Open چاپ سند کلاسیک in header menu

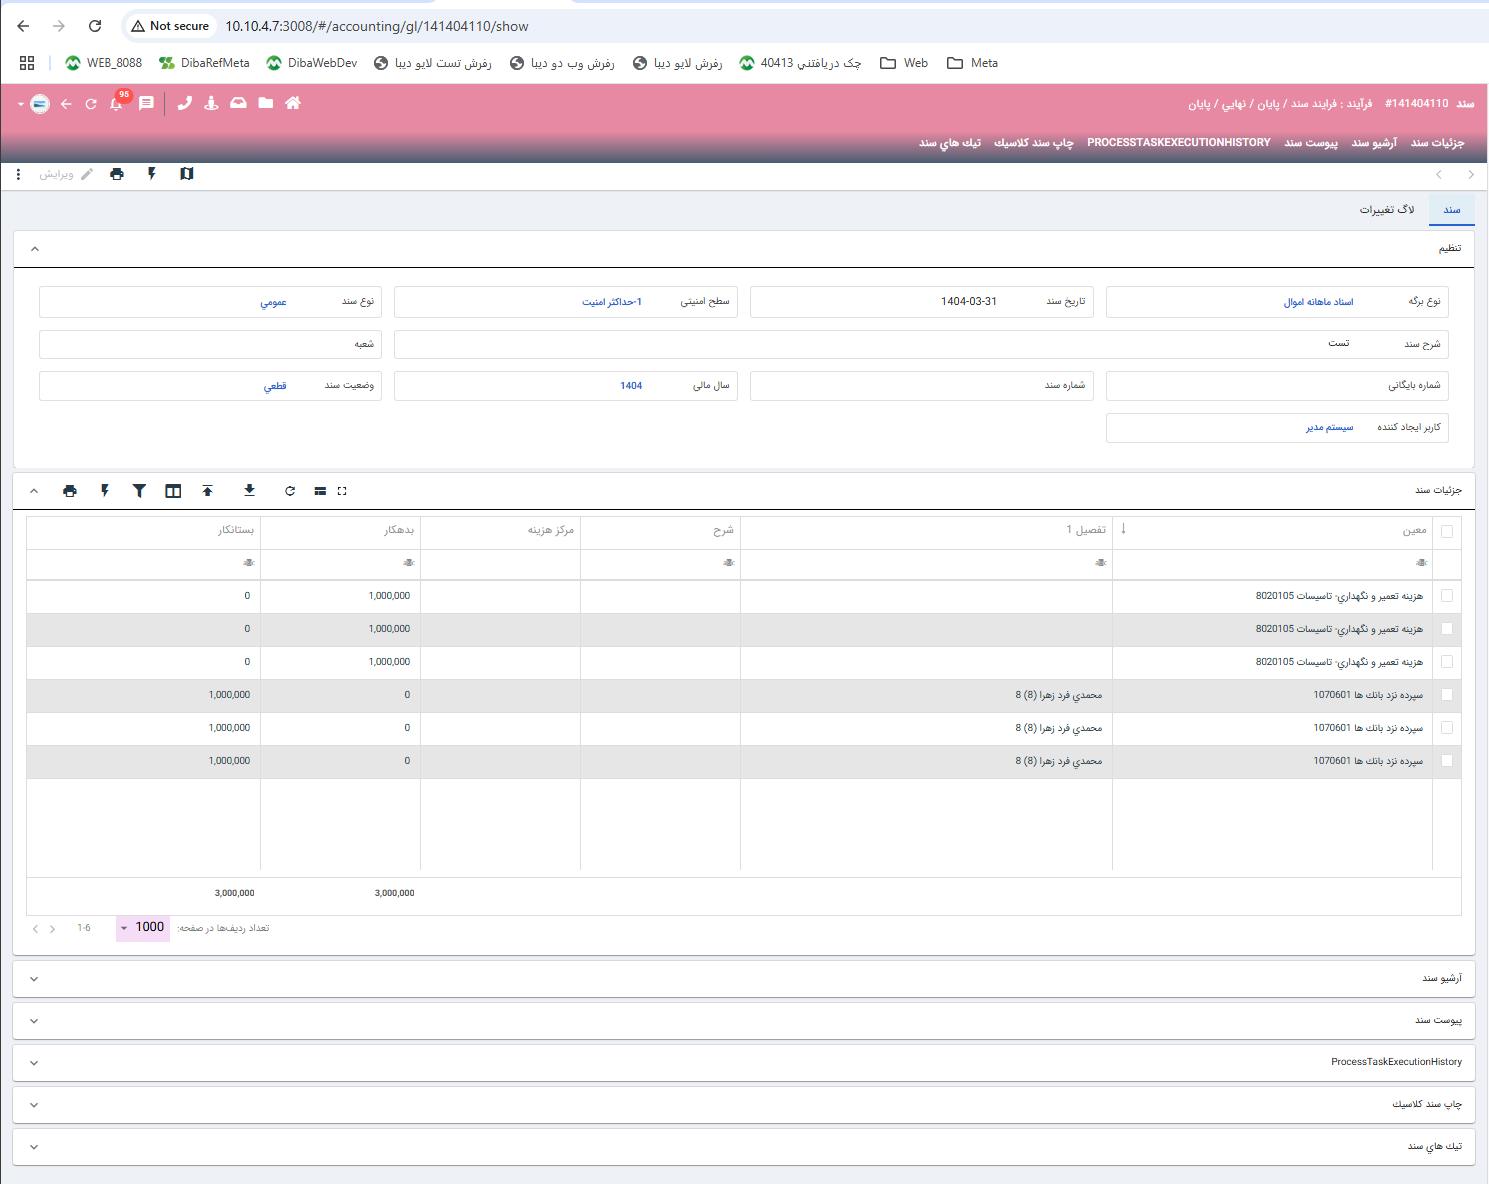click(1034, 143)
